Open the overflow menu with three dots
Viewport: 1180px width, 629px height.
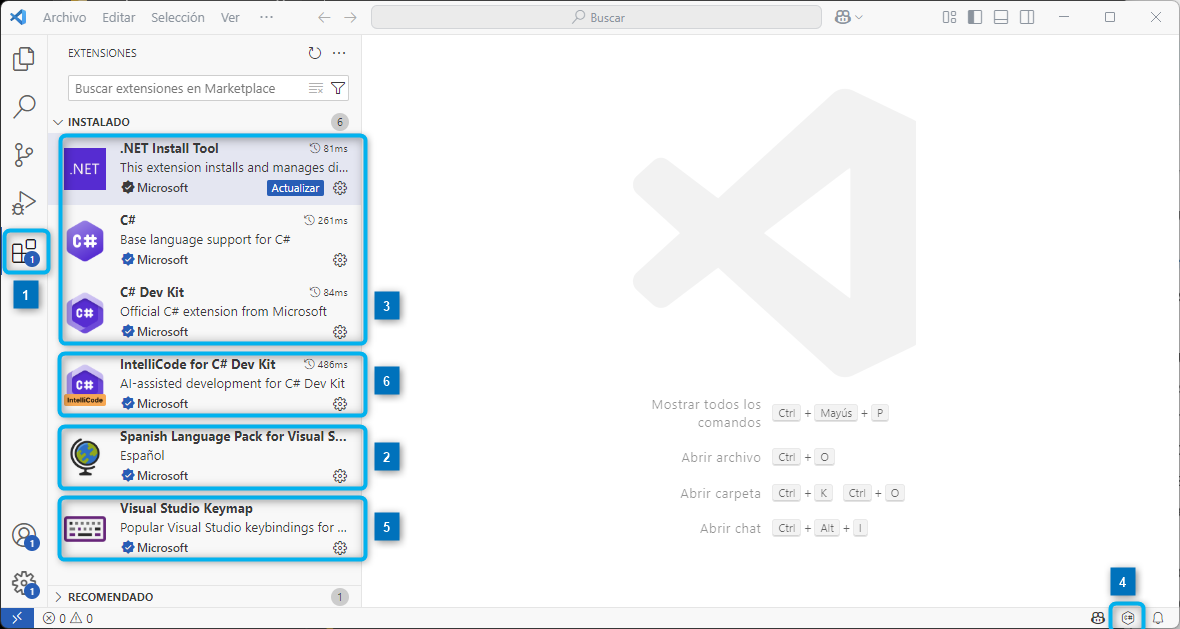(266, 17)
